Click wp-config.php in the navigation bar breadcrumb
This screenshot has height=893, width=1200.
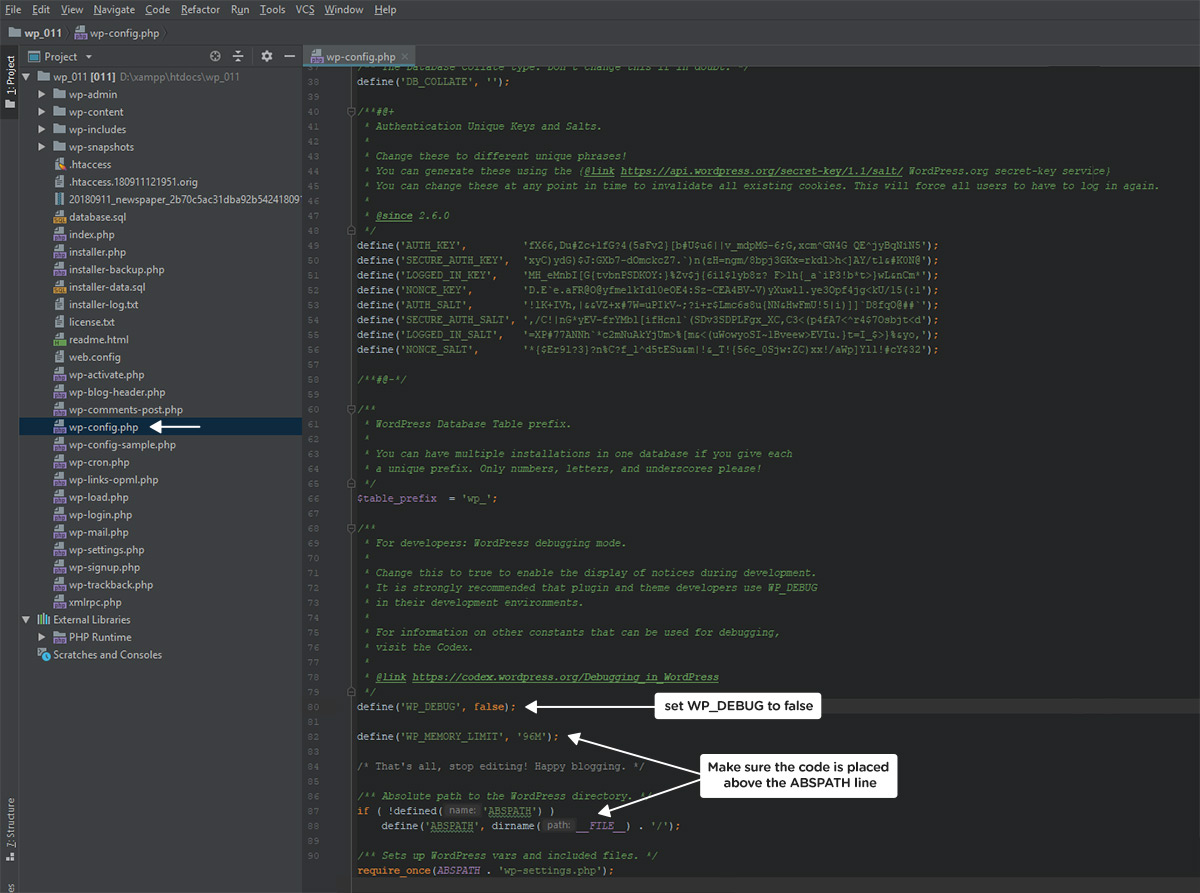point(117,33)
